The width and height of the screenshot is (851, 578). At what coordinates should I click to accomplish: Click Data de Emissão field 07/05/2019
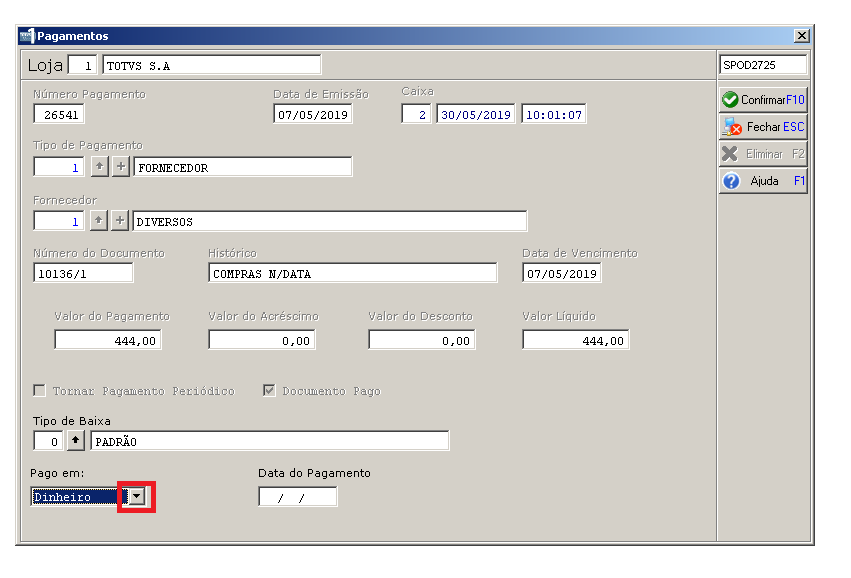coord(313,115)
